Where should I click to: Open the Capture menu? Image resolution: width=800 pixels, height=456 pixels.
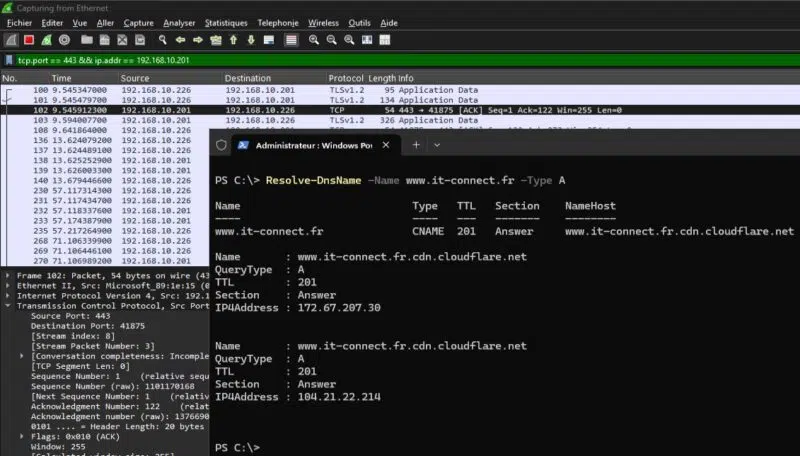tap(138, 23)
